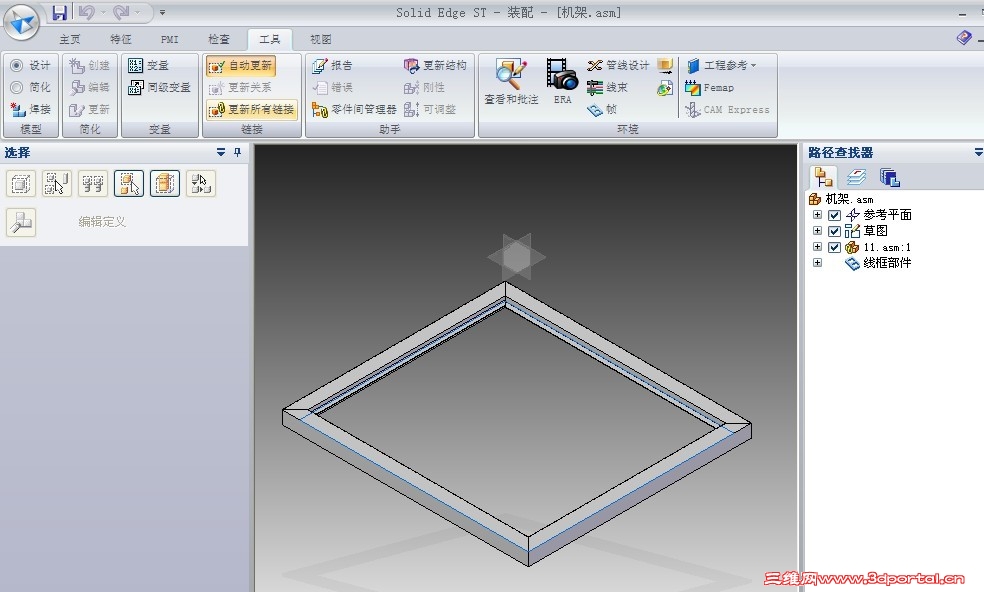Image resolution: width=984 pixels, height=592 pixels.
Task: Click the 可调整 tool
Action: pyautogui.click(x=430, y=109)
